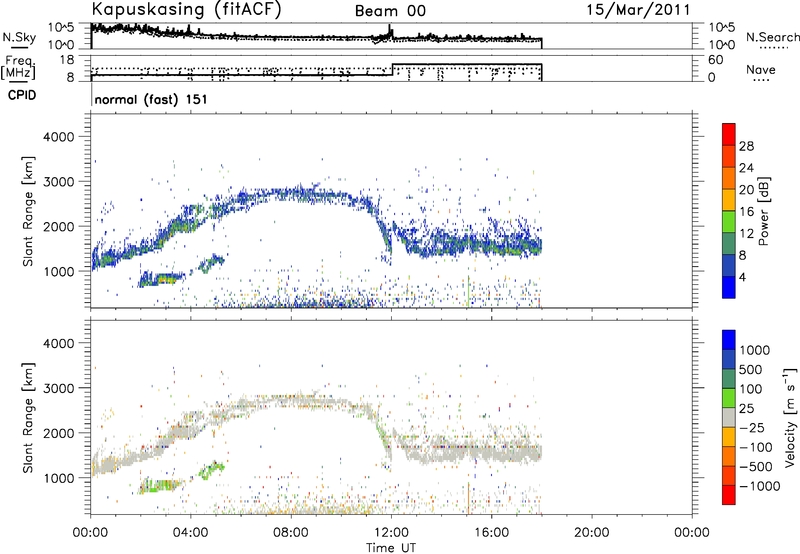This screenshot has height=554, width=800.
Task: Pick the bright blue top Velocity colorbar segment
Action: (729, 340)
